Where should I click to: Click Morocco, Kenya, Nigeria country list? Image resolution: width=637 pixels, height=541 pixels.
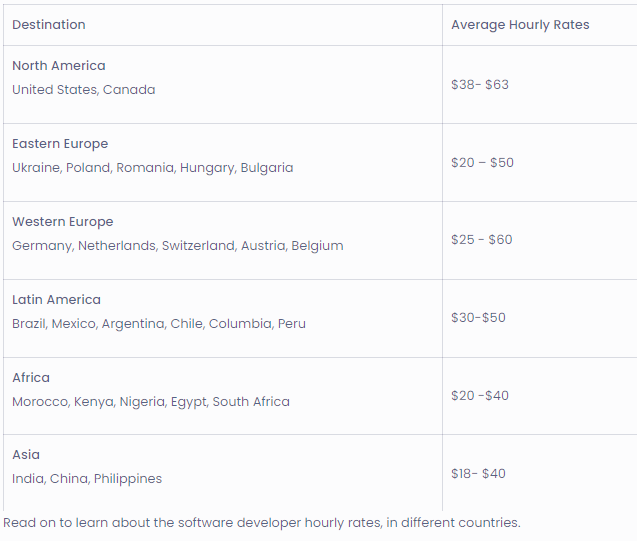point(151,402)
